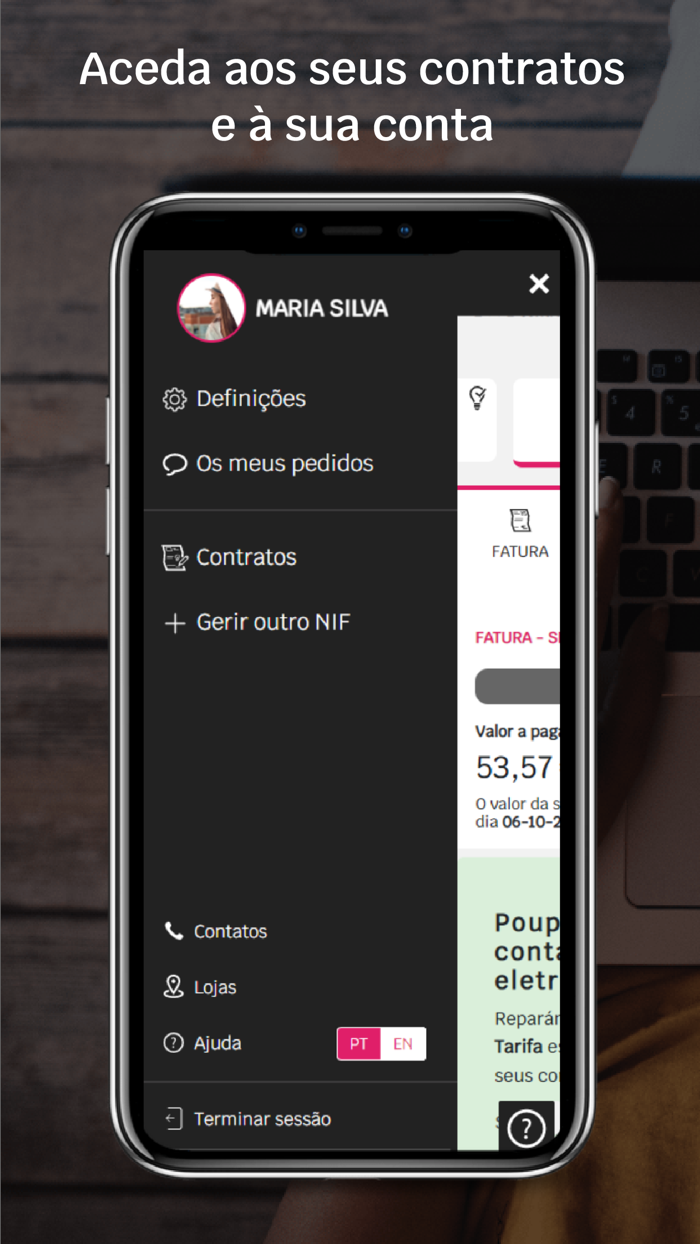Tap the phone icon beside Contatos
Image resolution: width=700 pixels, height=1244 pixels.
point(174,931)
